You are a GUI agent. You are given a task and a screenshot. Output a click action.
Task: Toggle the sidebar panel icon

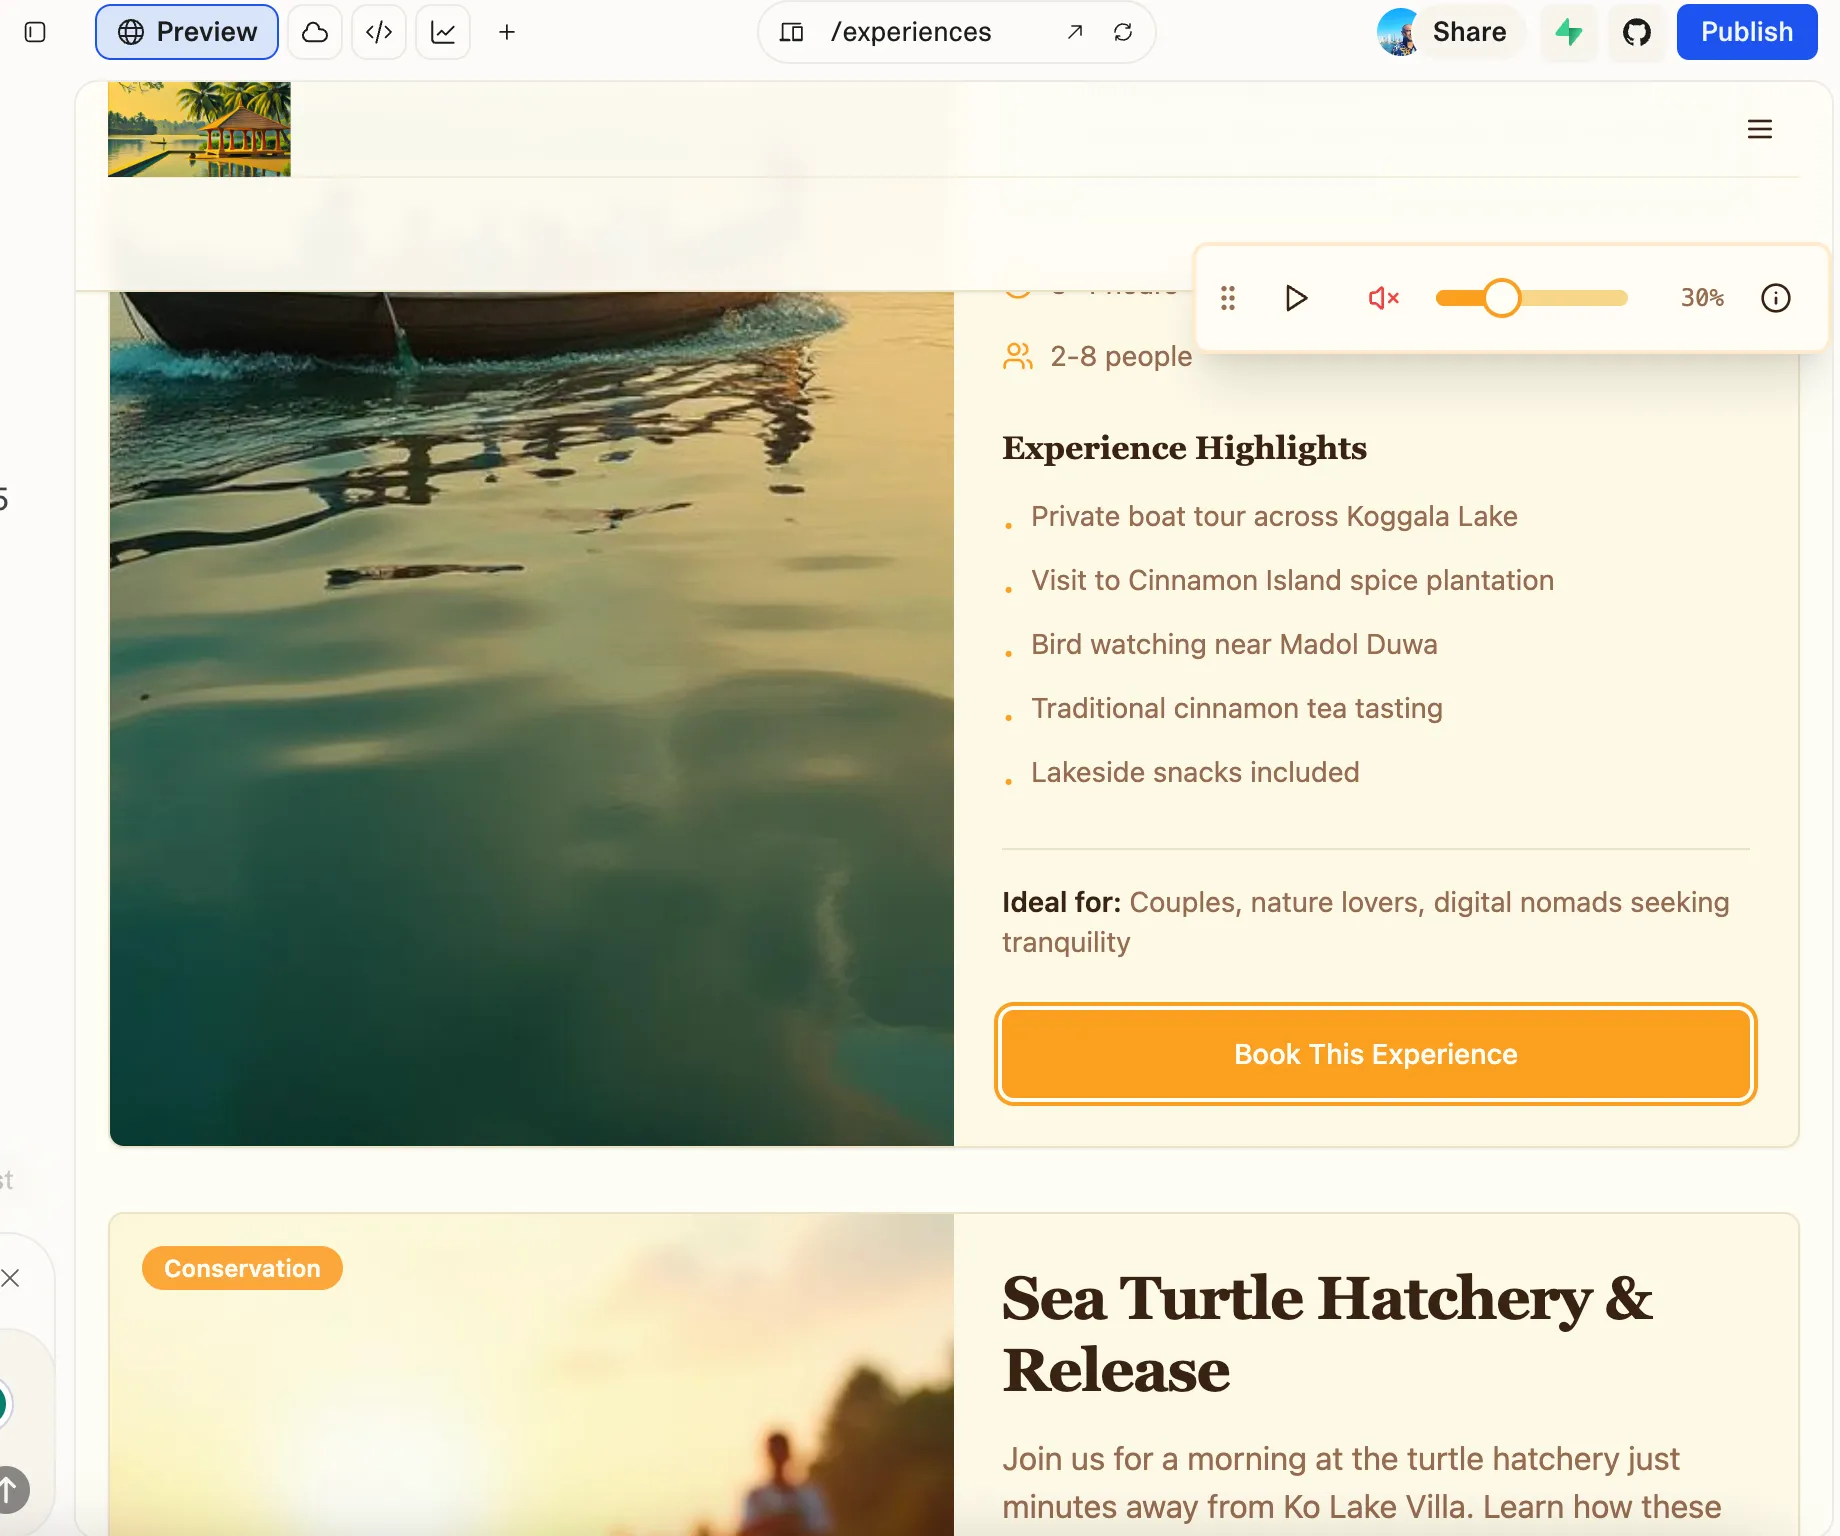click(x=35, y=32)
